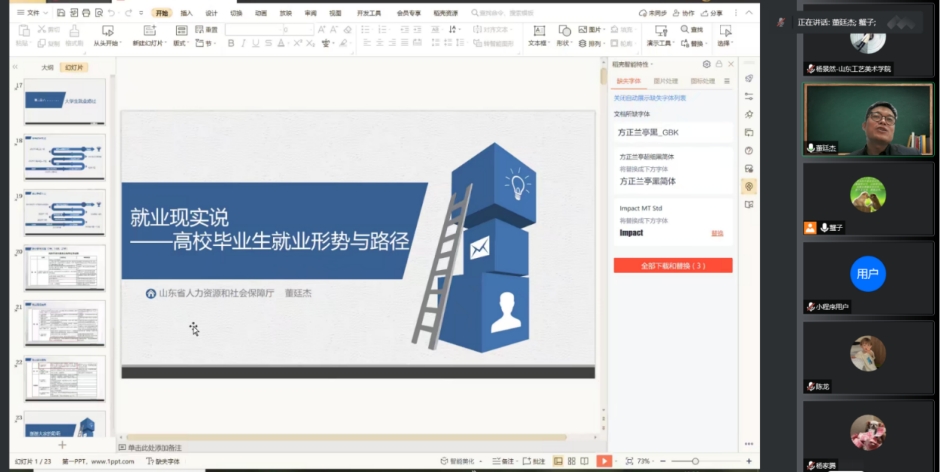The height and width of the screenshot is (472, 941).
Task: Click the 关闭启动显示缺失字体列表 link
Action: (x=650, y=98)
